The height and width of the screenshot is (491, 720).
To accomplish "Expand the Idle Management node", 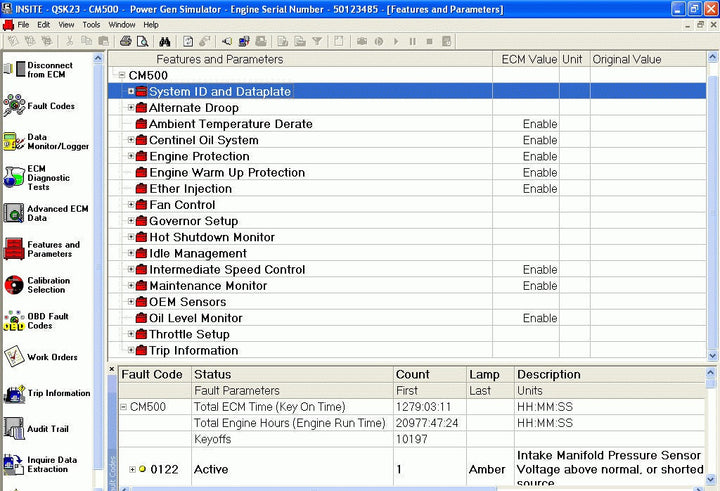I will coord(131,253).
